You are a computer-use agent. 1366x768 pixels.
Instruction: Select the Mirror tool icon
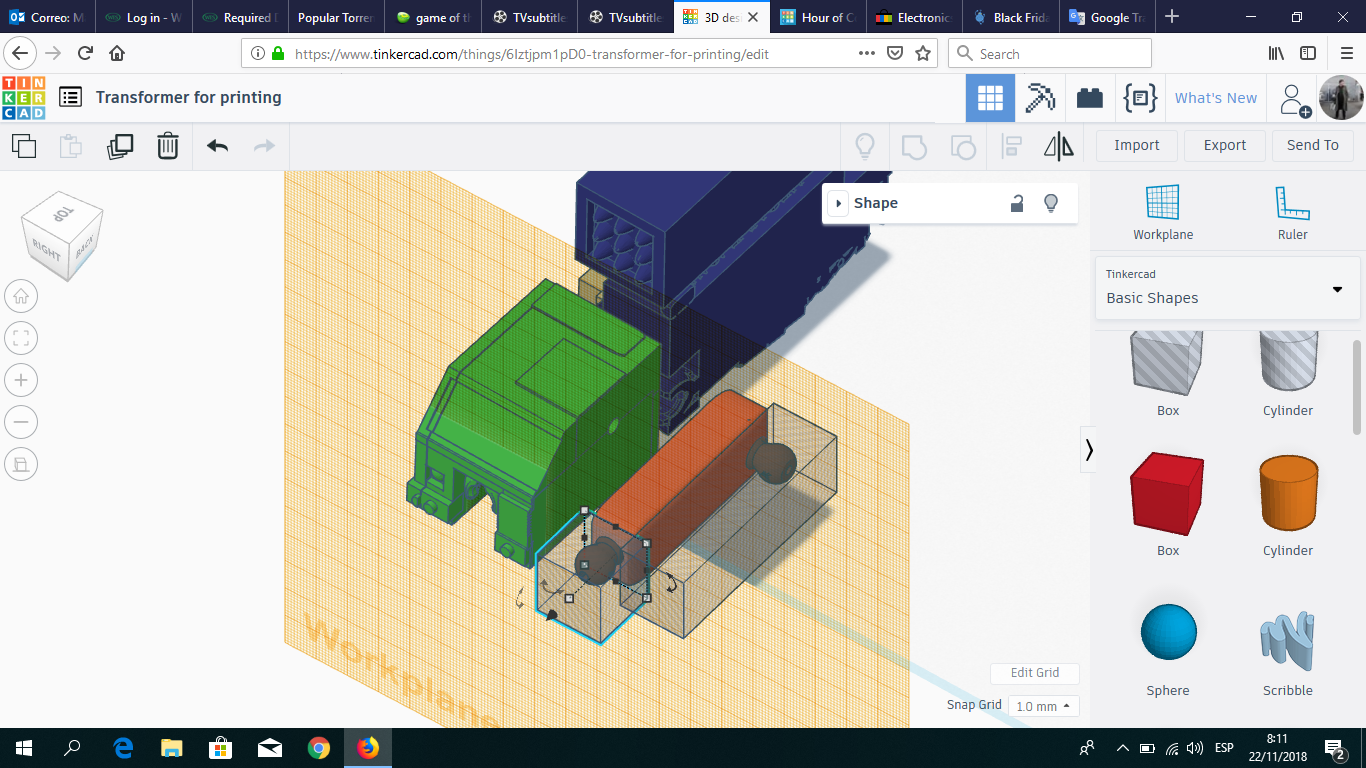point(1058,146)
